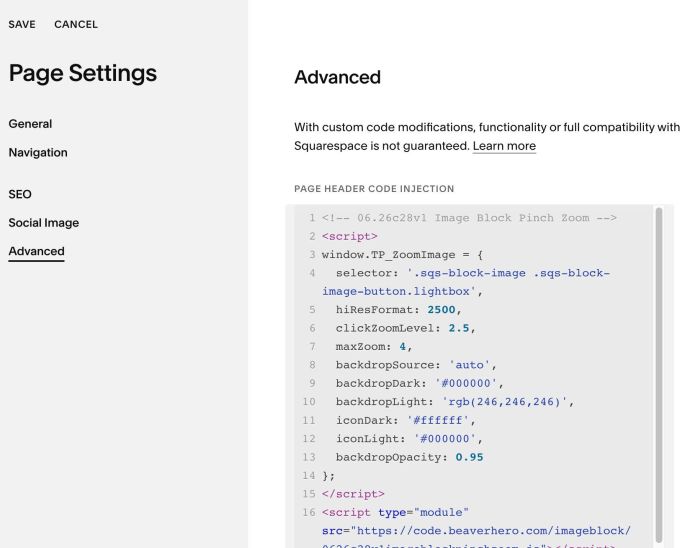Viewport: 700px width, 548px height.
Task: Open the Navigation settings tab
Action: point(38,152)
